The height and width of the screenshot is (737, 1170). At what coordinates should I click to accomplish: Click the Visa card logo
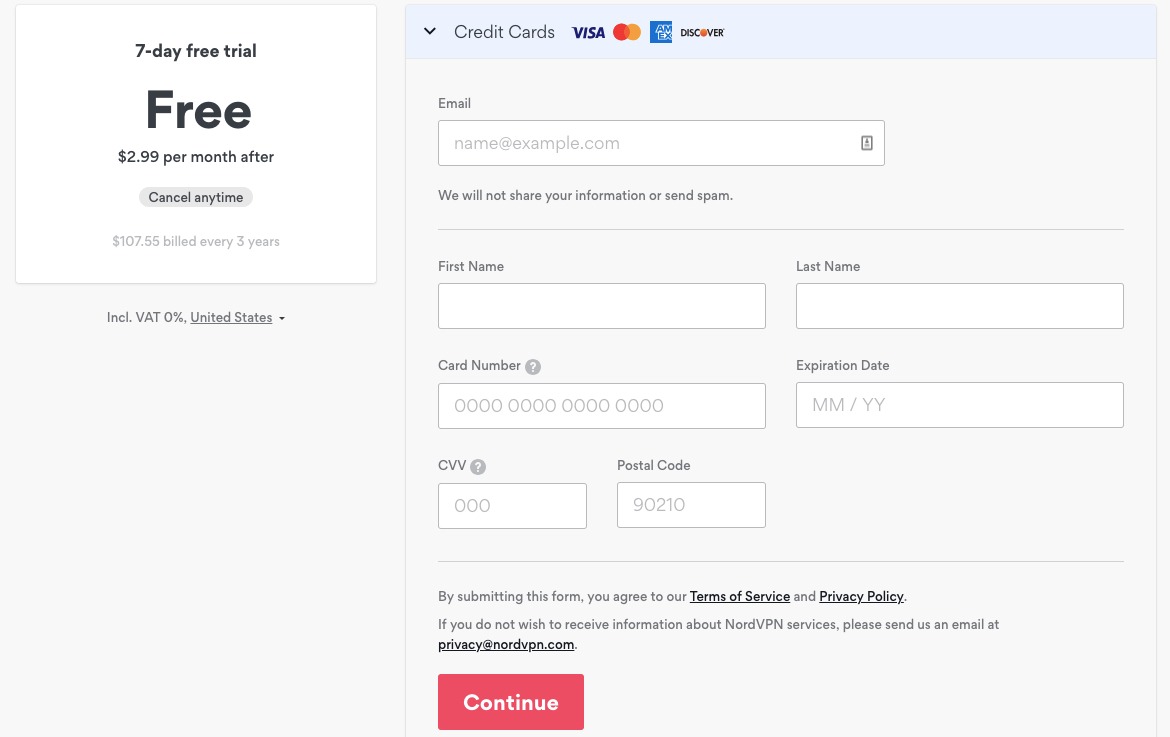point(588,32)
